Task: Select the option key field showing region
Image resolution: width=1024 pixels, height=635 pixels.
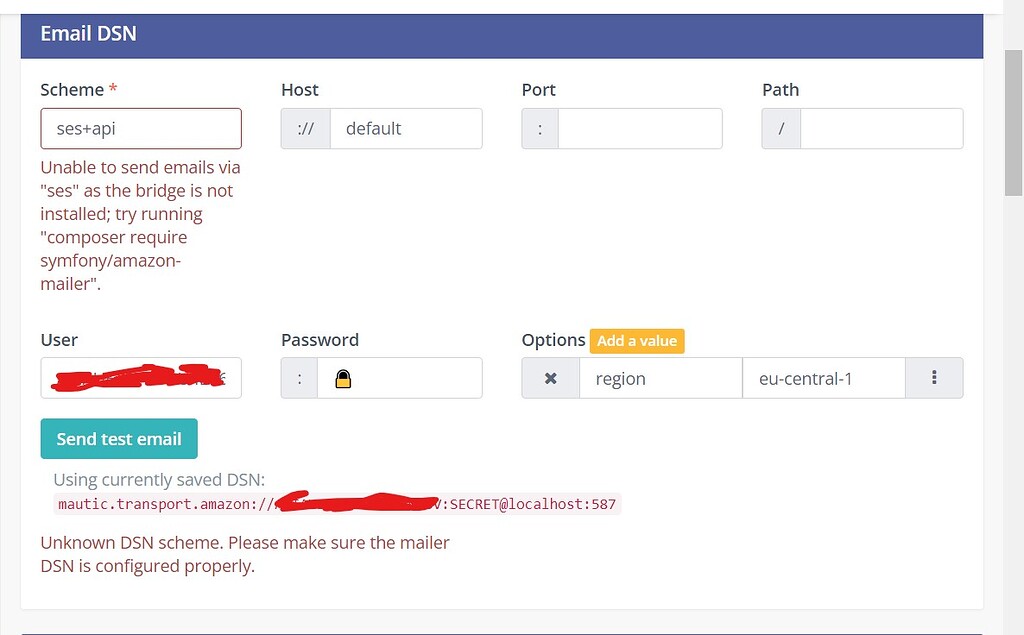Action: (x=660, y=378)
